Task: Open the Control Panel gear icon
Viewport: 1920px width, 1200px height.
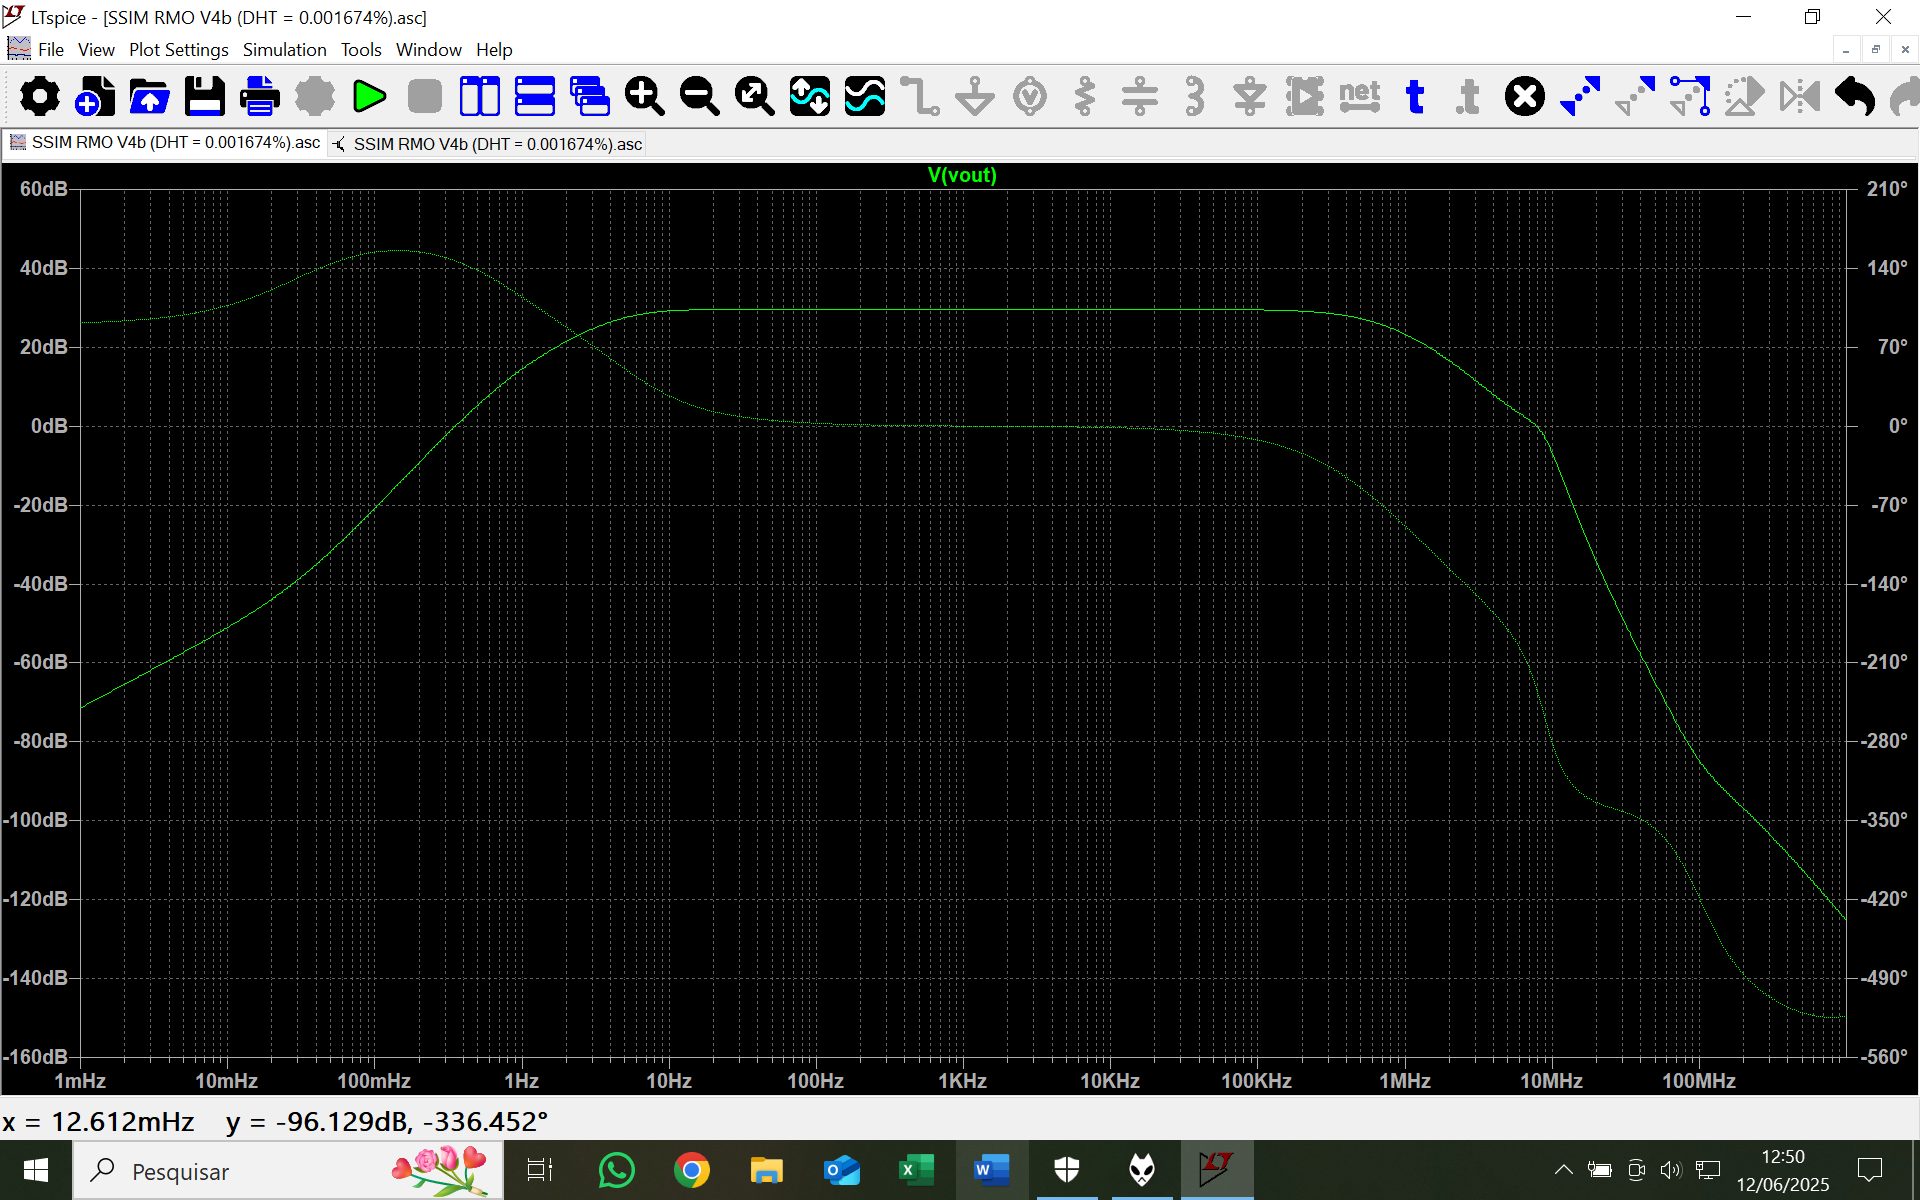Action: pos(40,97)
